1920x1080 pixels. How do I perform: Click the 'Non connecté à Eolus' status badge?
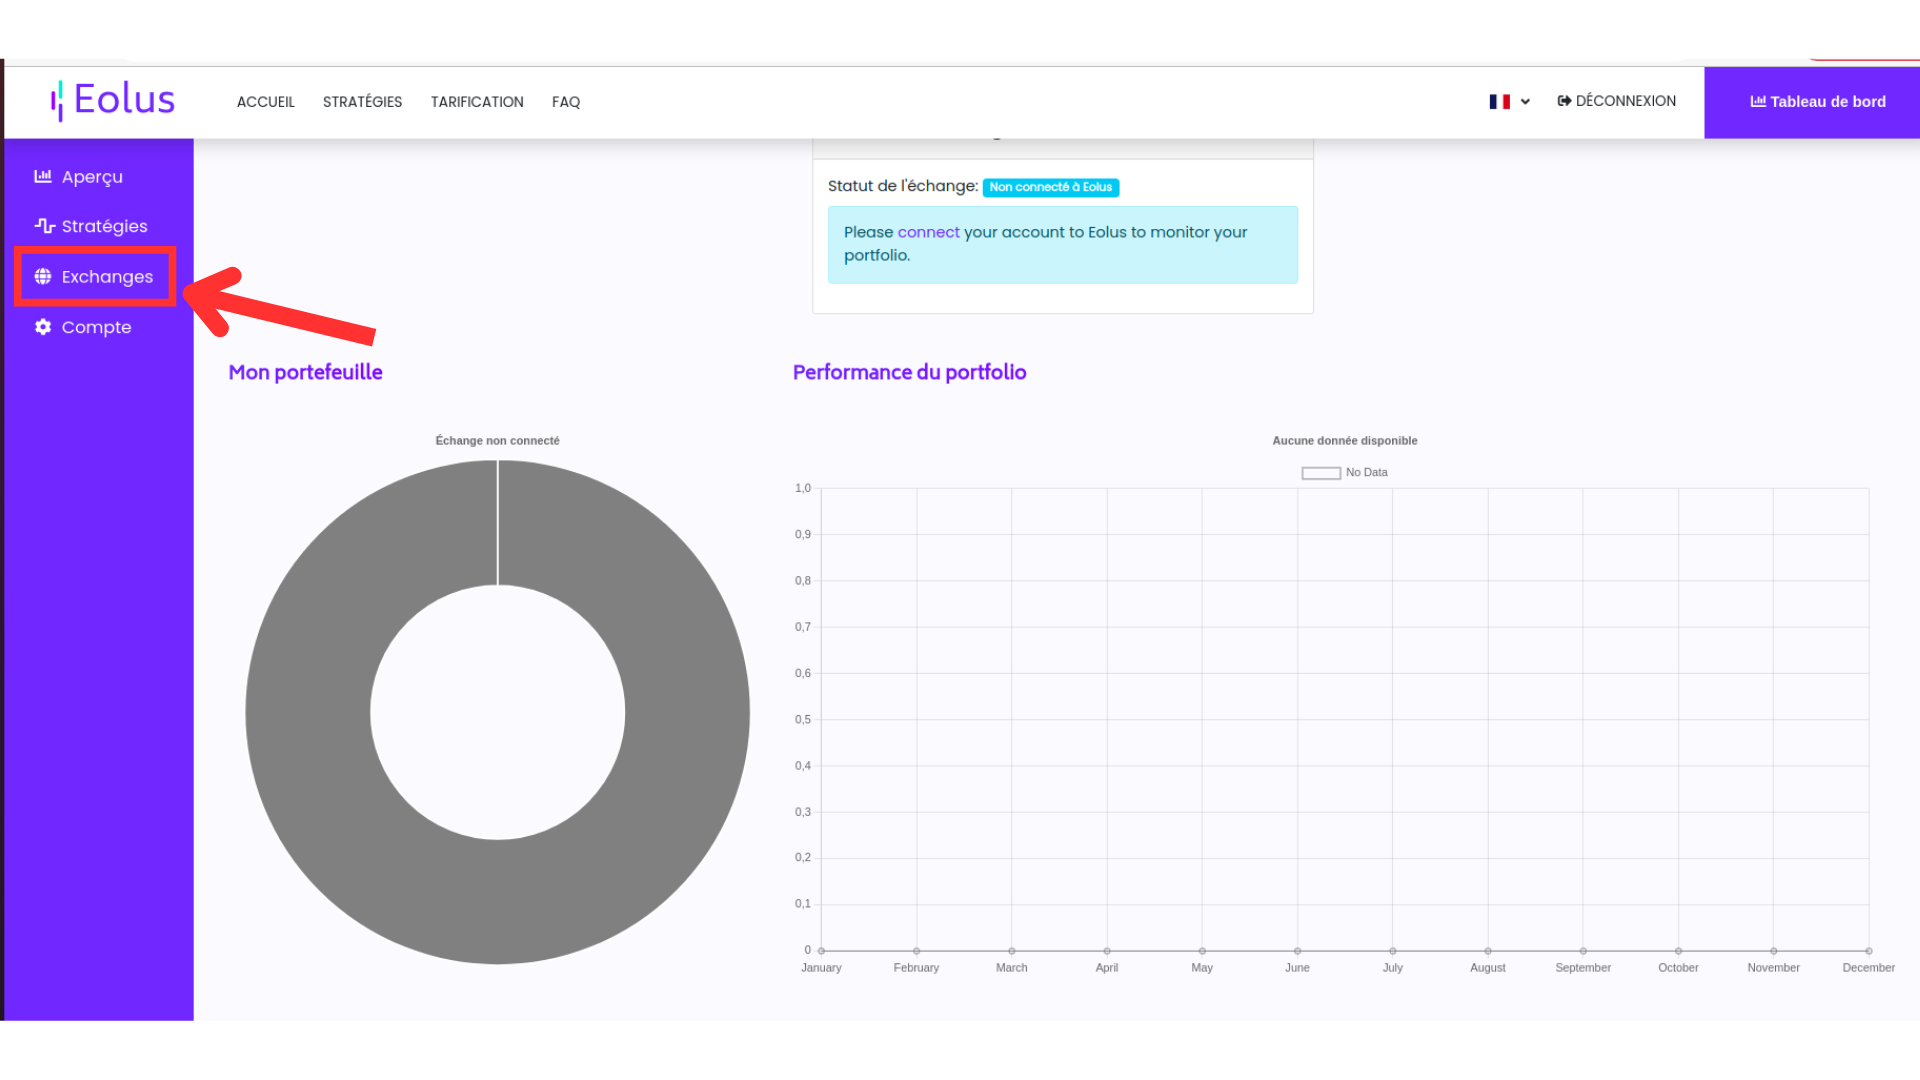[1050, 187]
